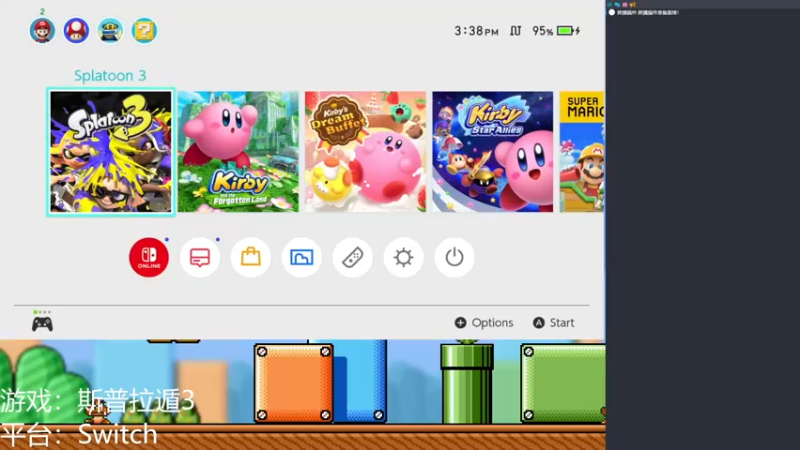Open the News icon

pyautogui.click(x=199, y=257)
